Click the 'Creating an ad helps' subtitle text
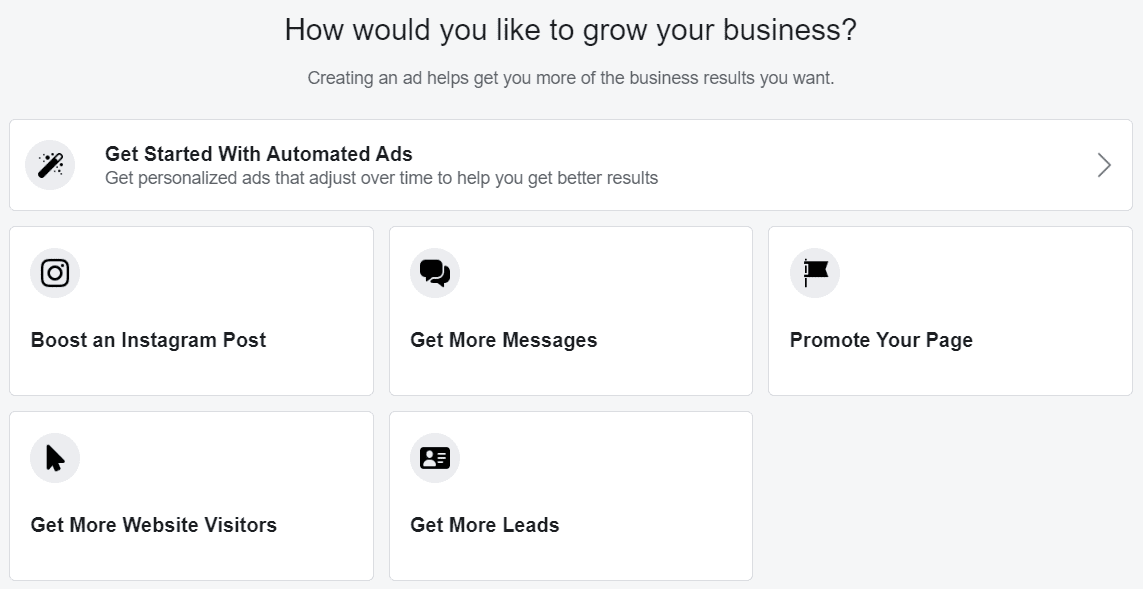This screenshot has width=1143, height=589. coord(571,78)
